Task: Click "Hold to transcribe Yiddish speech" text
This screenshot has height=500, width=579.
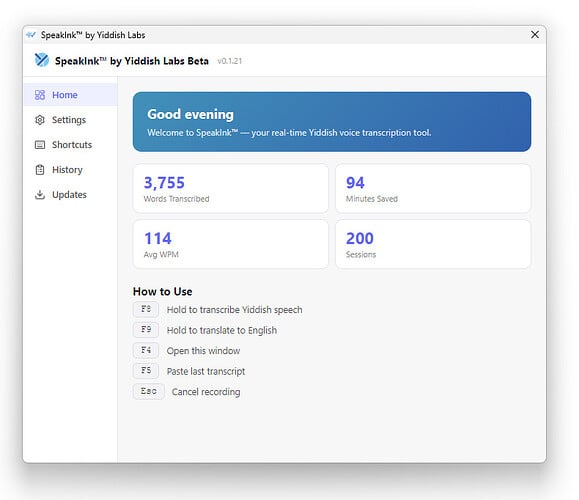Action: pos(234,310)
